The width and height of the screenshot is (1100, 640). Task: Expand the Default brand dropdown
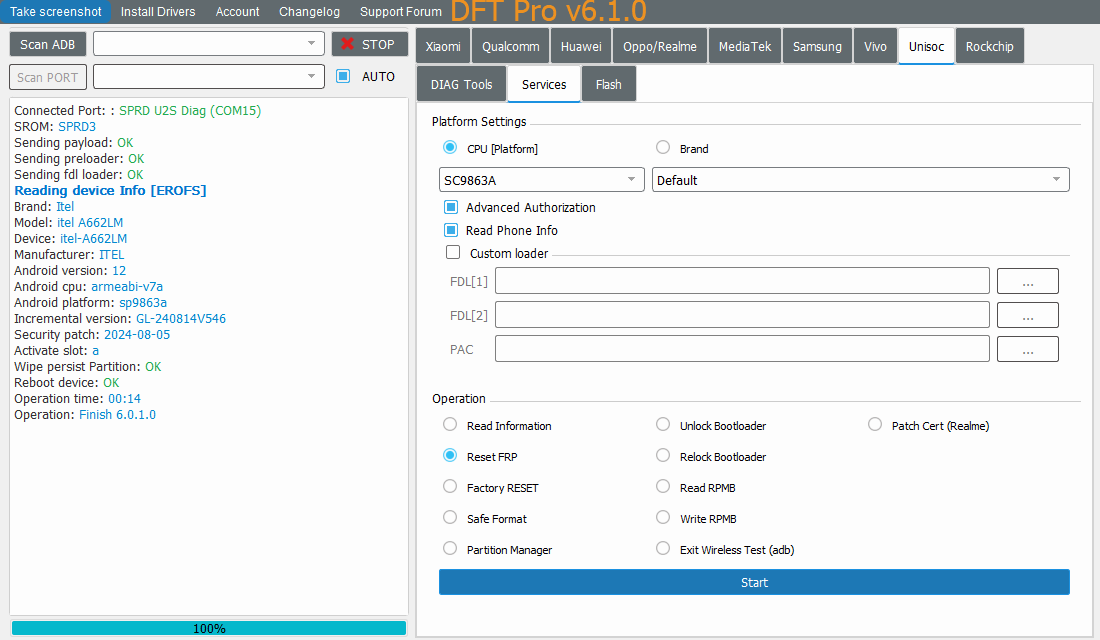860,180
